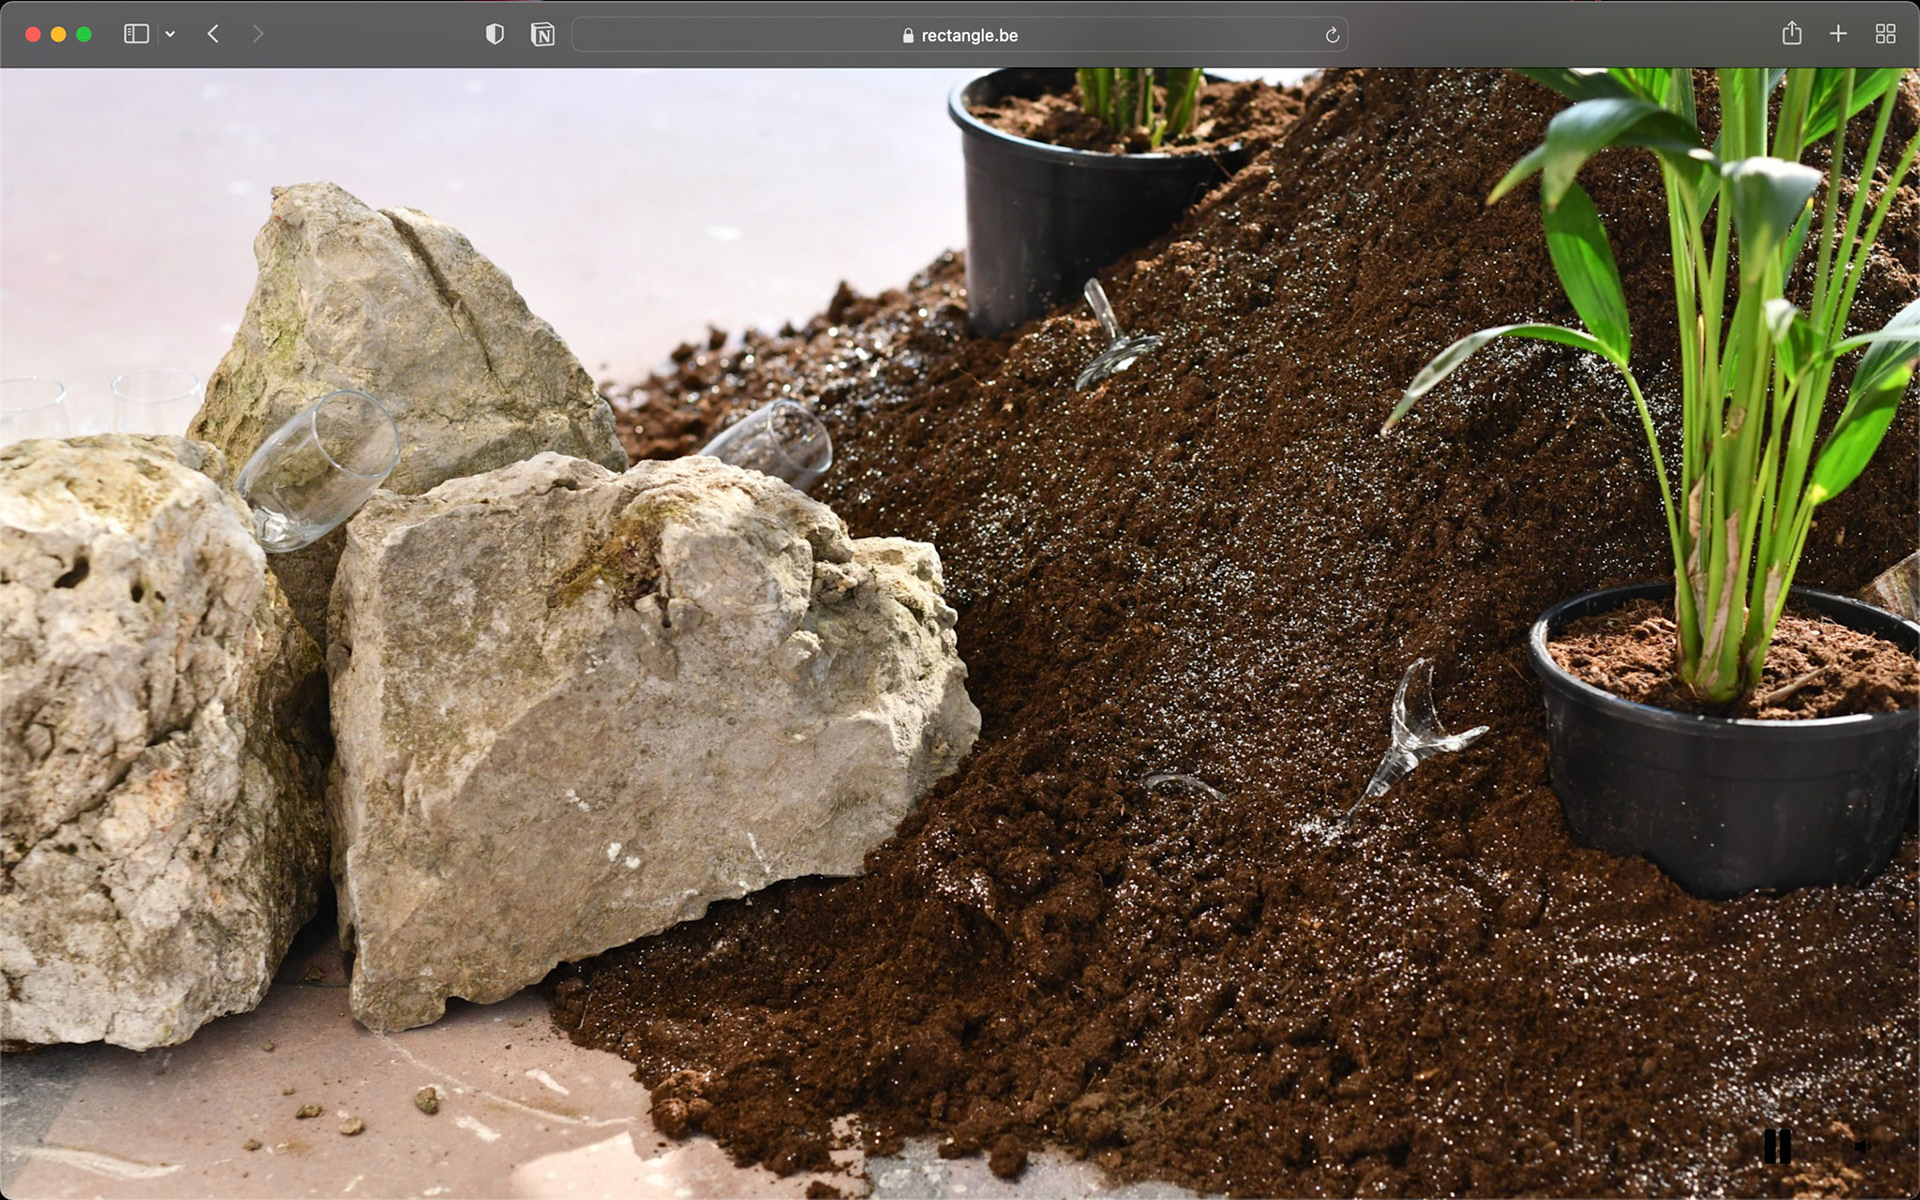Reload the current page
This screenshot has height=1200, width=1920.
1332,35
